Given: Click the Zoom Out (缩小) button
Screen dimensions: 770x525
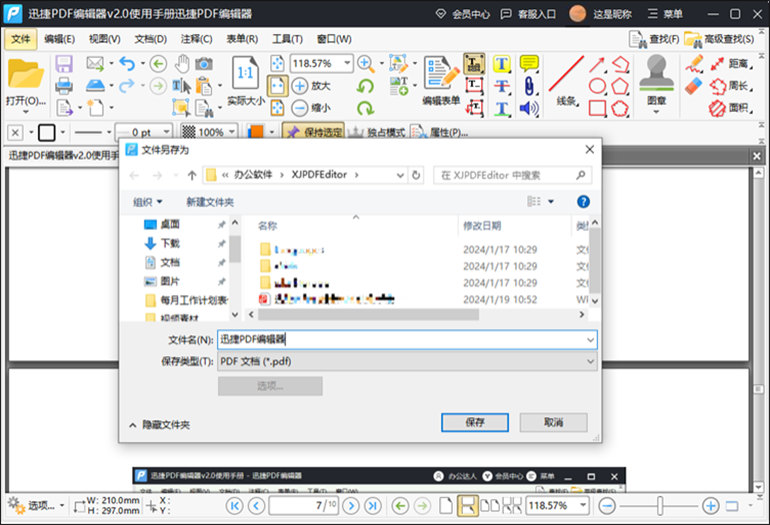Looking at the screenshot, I should [310, 108].
